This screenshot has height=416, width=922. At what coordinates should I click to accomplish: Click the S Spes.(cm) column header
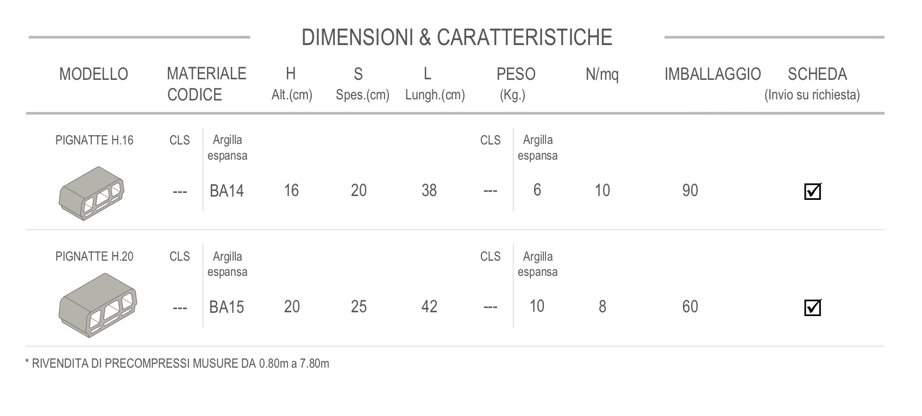coord(362,84)
